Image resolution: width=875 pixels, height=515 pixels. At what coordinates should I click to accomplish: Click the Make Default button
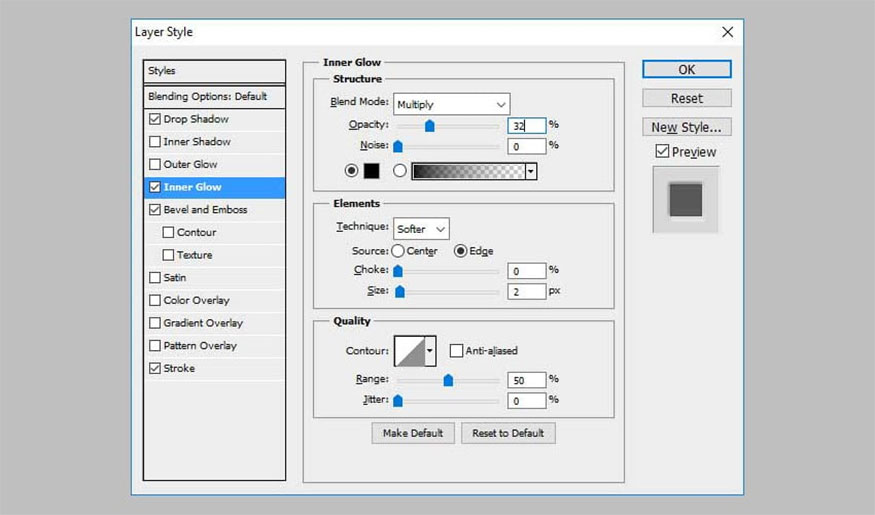coord(413,433)
